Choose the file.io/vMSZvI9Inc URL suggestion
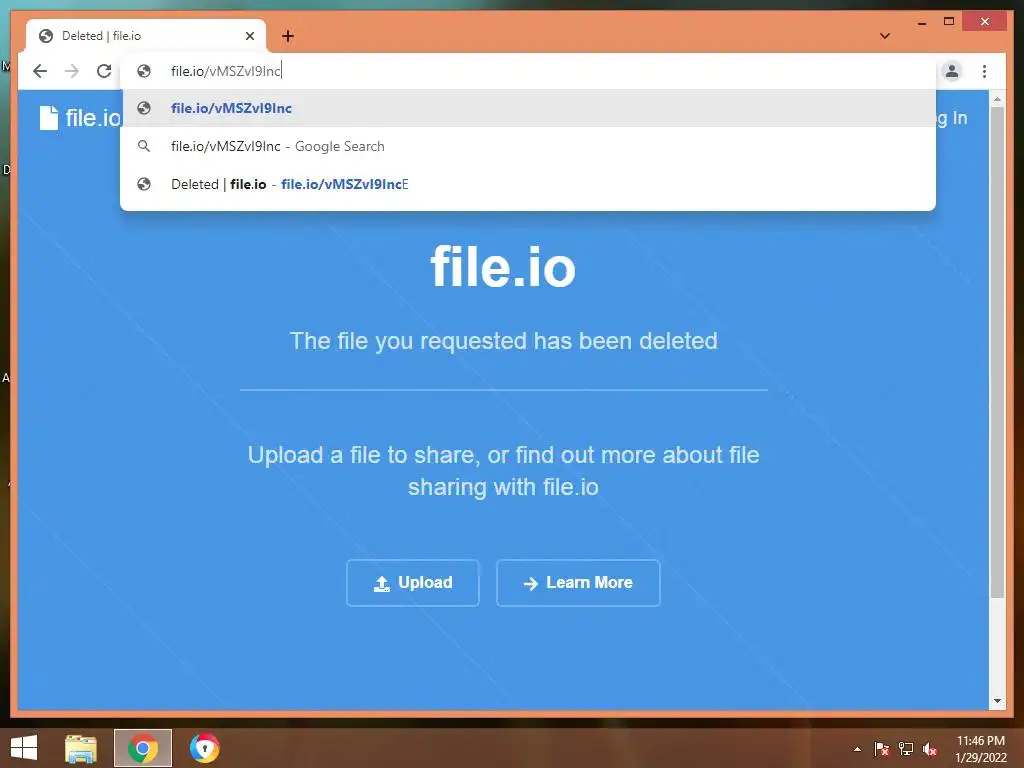The width and height of the screenshot is (1024, 768). [528, 108]
